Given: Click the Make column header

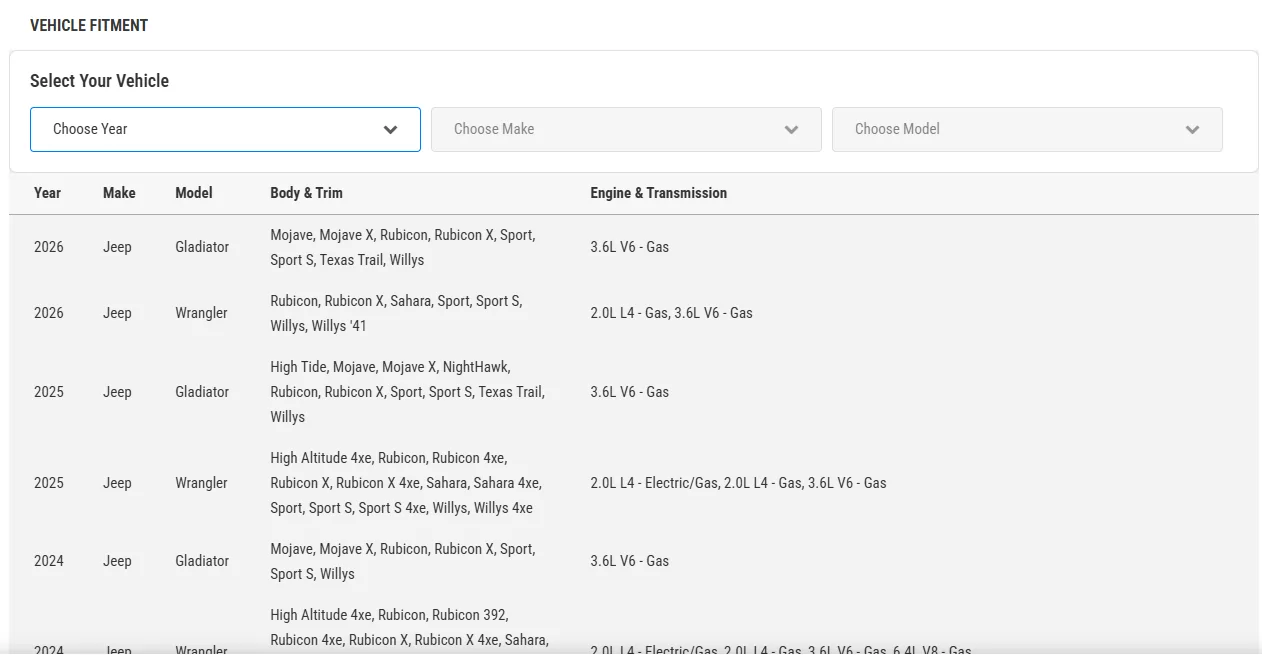Looking at the screenshot, I should click(119, 193).
